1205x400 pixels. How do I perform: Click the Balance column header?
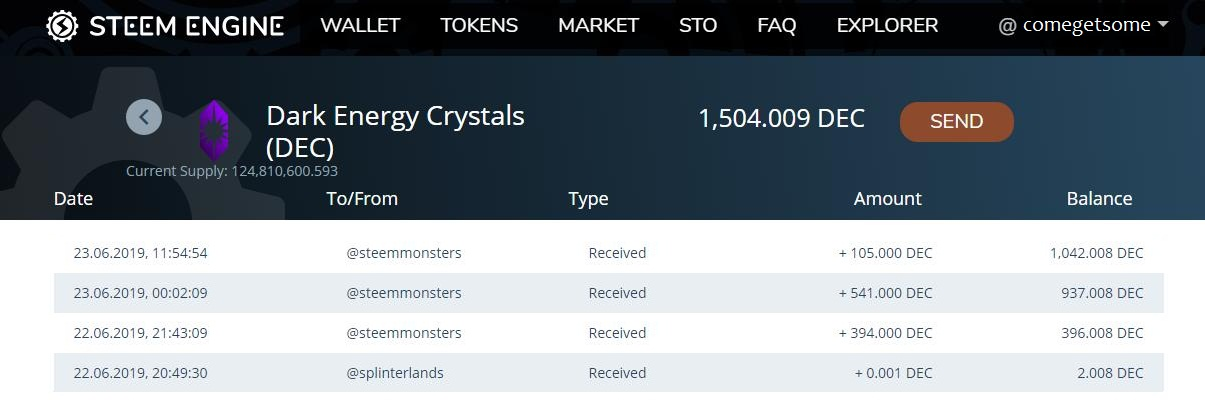pyautogui.click(x=1099, y=199)
